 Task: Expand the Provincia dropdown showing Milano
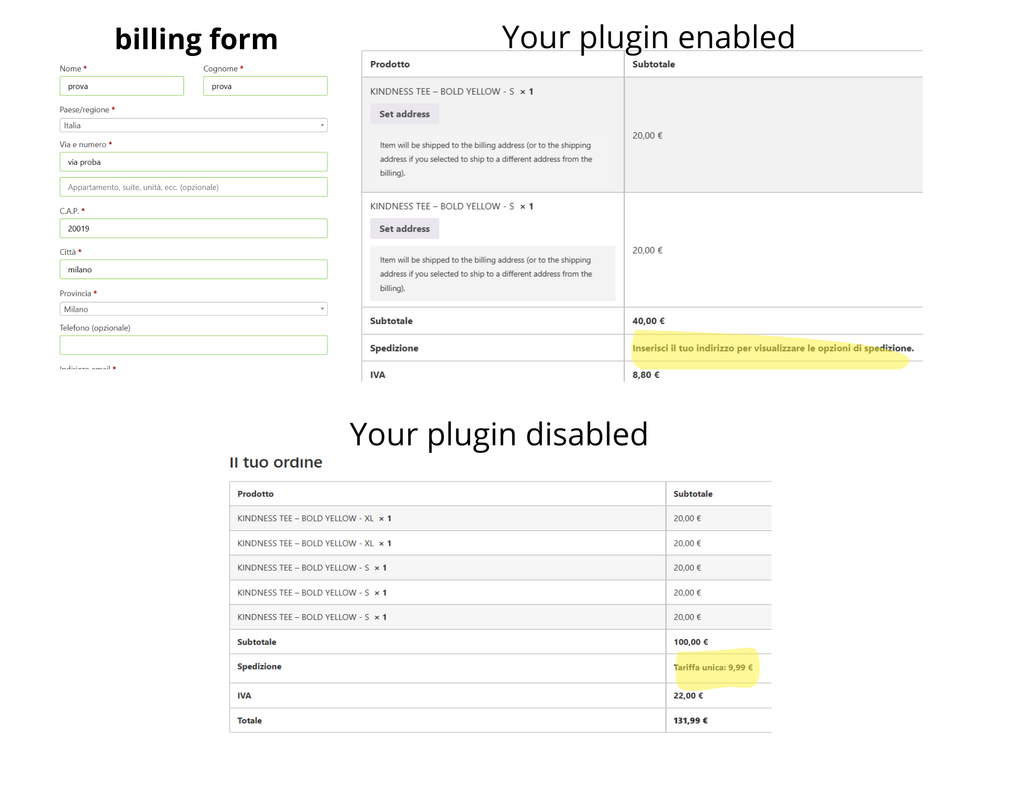click(193, 309)
